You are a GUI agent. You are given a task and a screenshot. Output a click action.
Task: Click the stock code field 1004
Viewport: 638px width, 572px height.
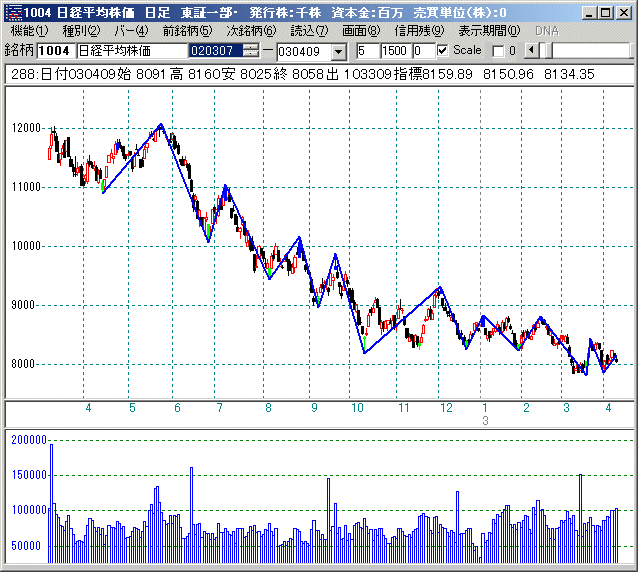tap(54, 51)
